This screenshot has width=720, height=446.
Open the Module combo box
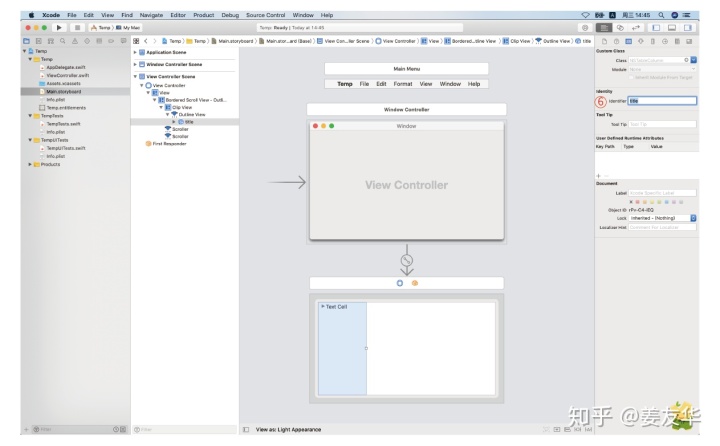(663, 69)
